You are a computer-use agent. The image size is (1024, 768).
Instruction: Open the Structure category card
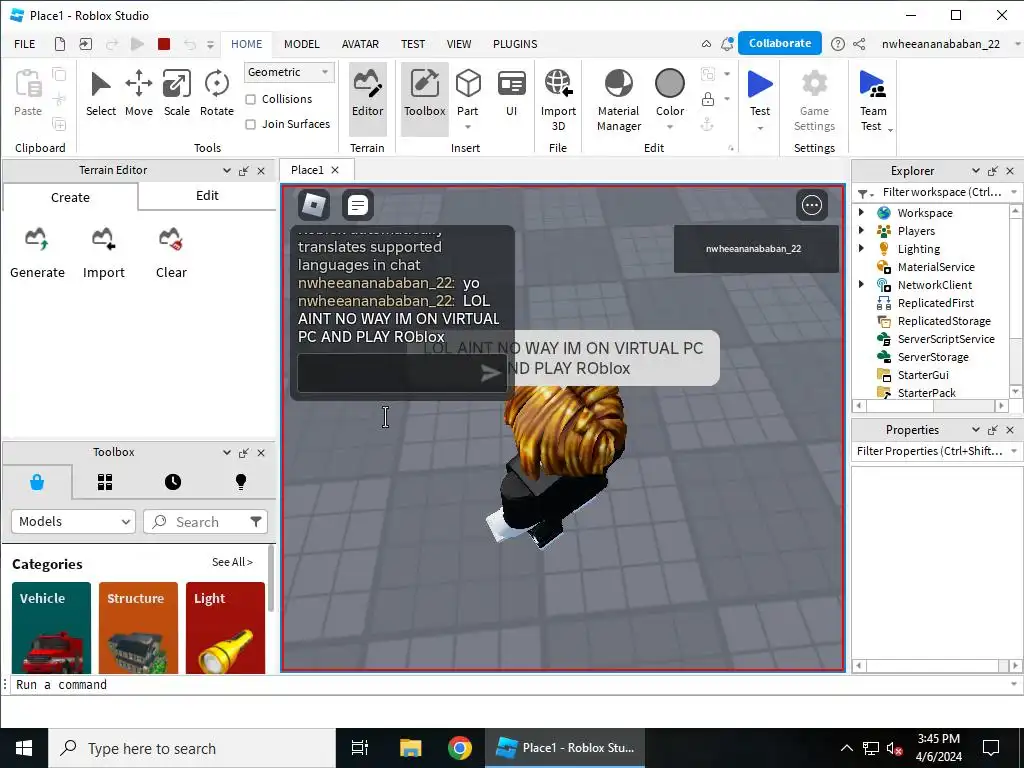(x=138, y=628)
